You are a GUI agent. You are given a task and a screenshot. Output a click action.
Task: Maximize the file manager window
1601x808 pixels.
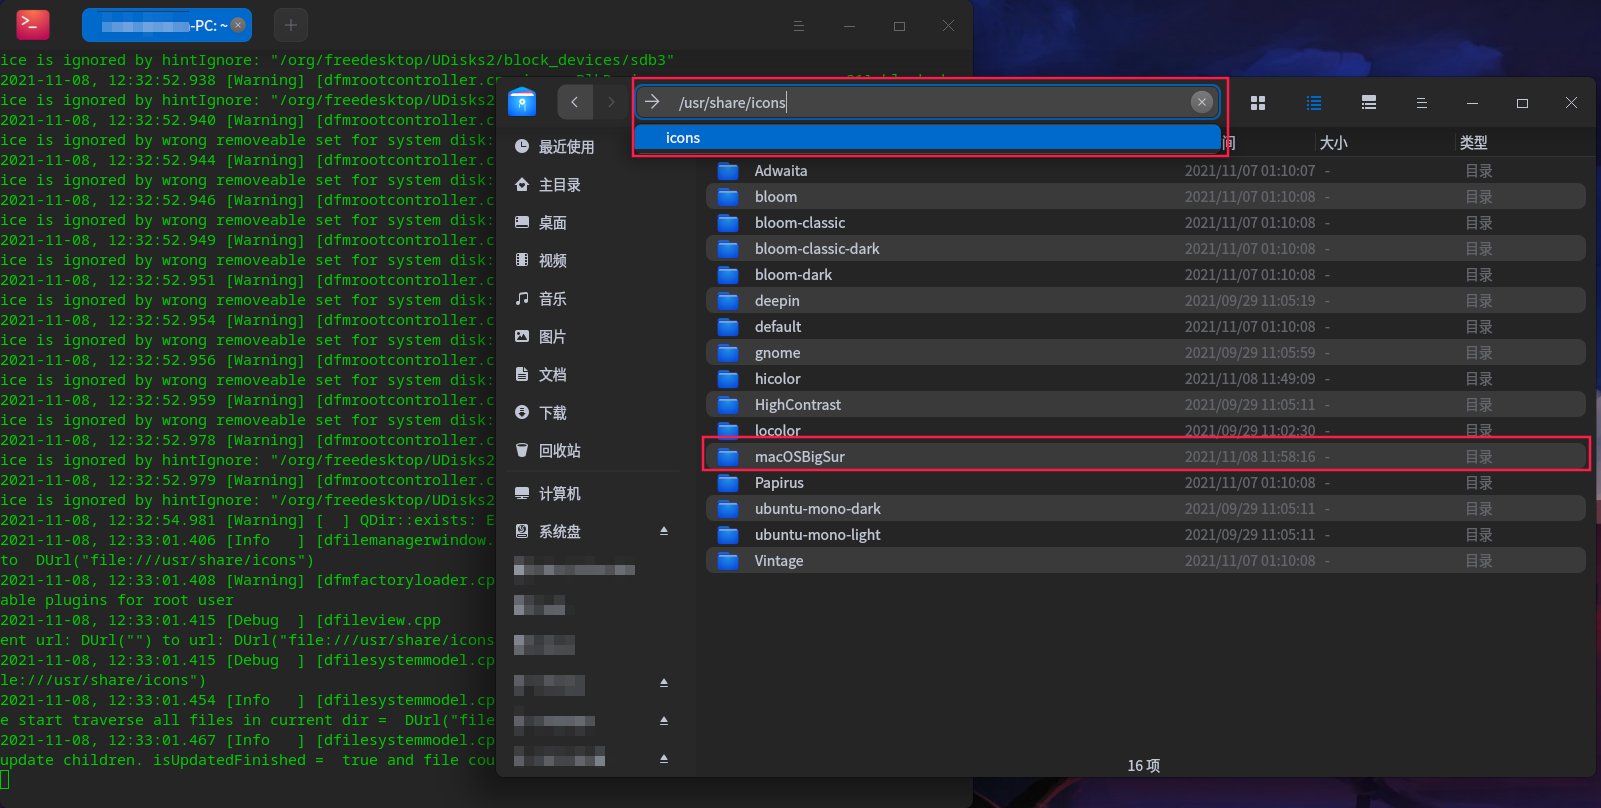(1522, 103)
